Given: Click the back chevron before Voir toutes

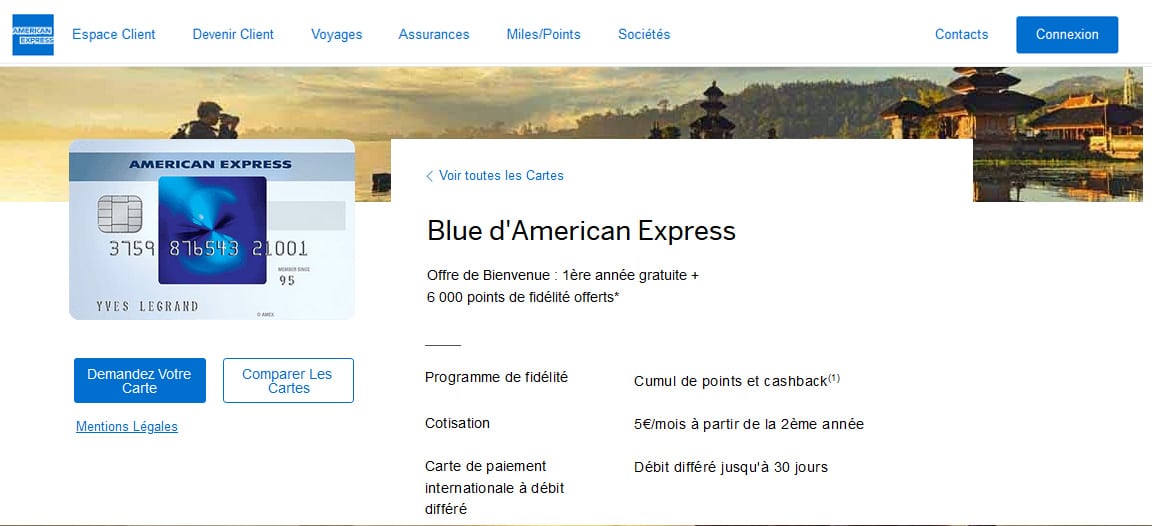Looking at the screenshot, I should tap(429, 176).
